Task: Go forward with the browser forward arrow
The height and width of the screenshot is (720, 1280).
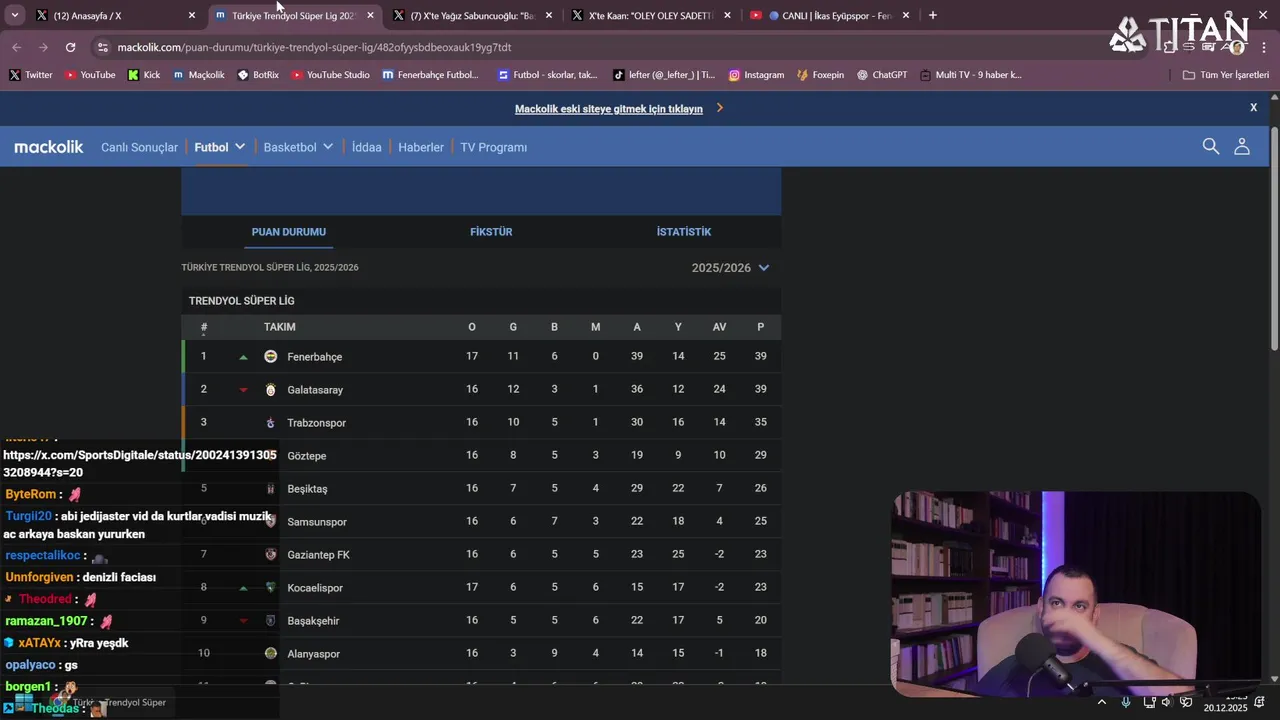Action: 43,47
